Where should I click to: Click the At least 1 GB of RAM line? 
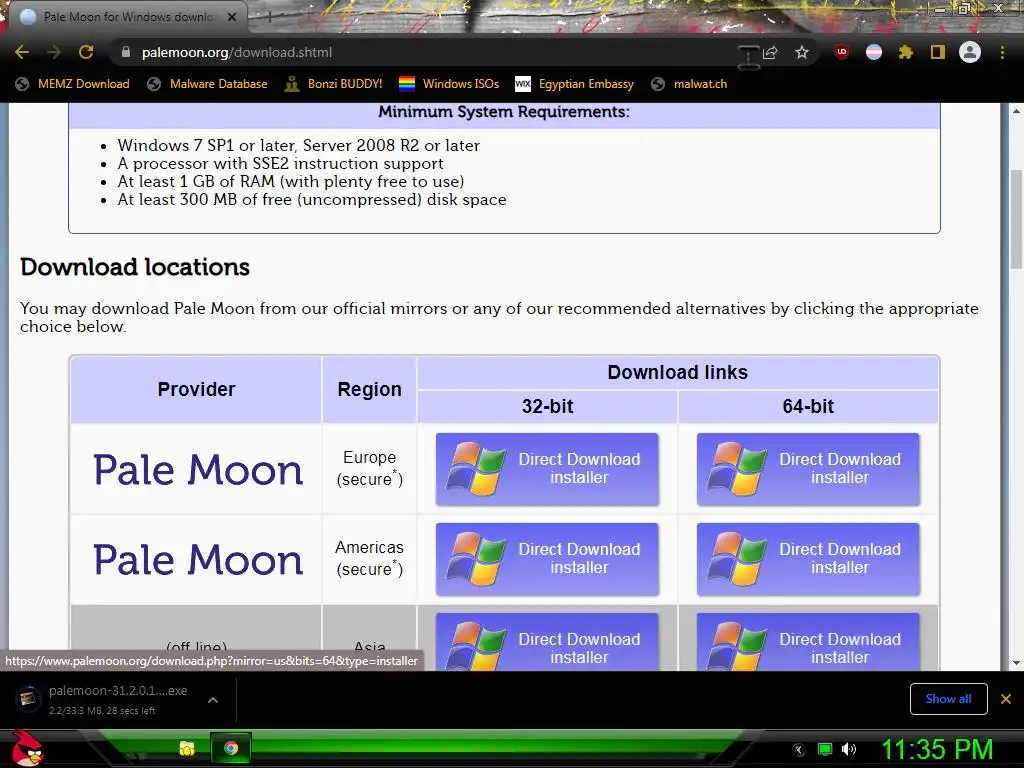tap(291, 182)
